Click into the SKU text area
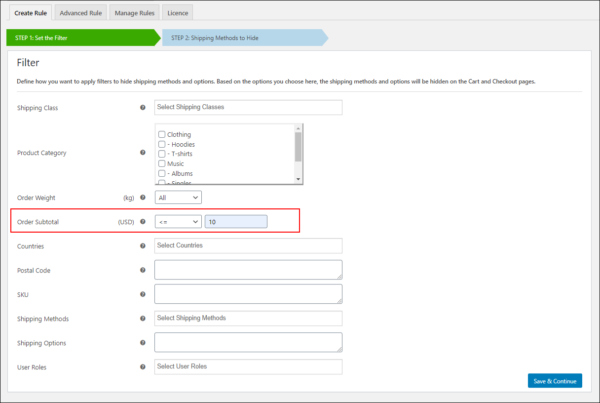This screenshot has height=403, width=600. [x=248, y=294]
